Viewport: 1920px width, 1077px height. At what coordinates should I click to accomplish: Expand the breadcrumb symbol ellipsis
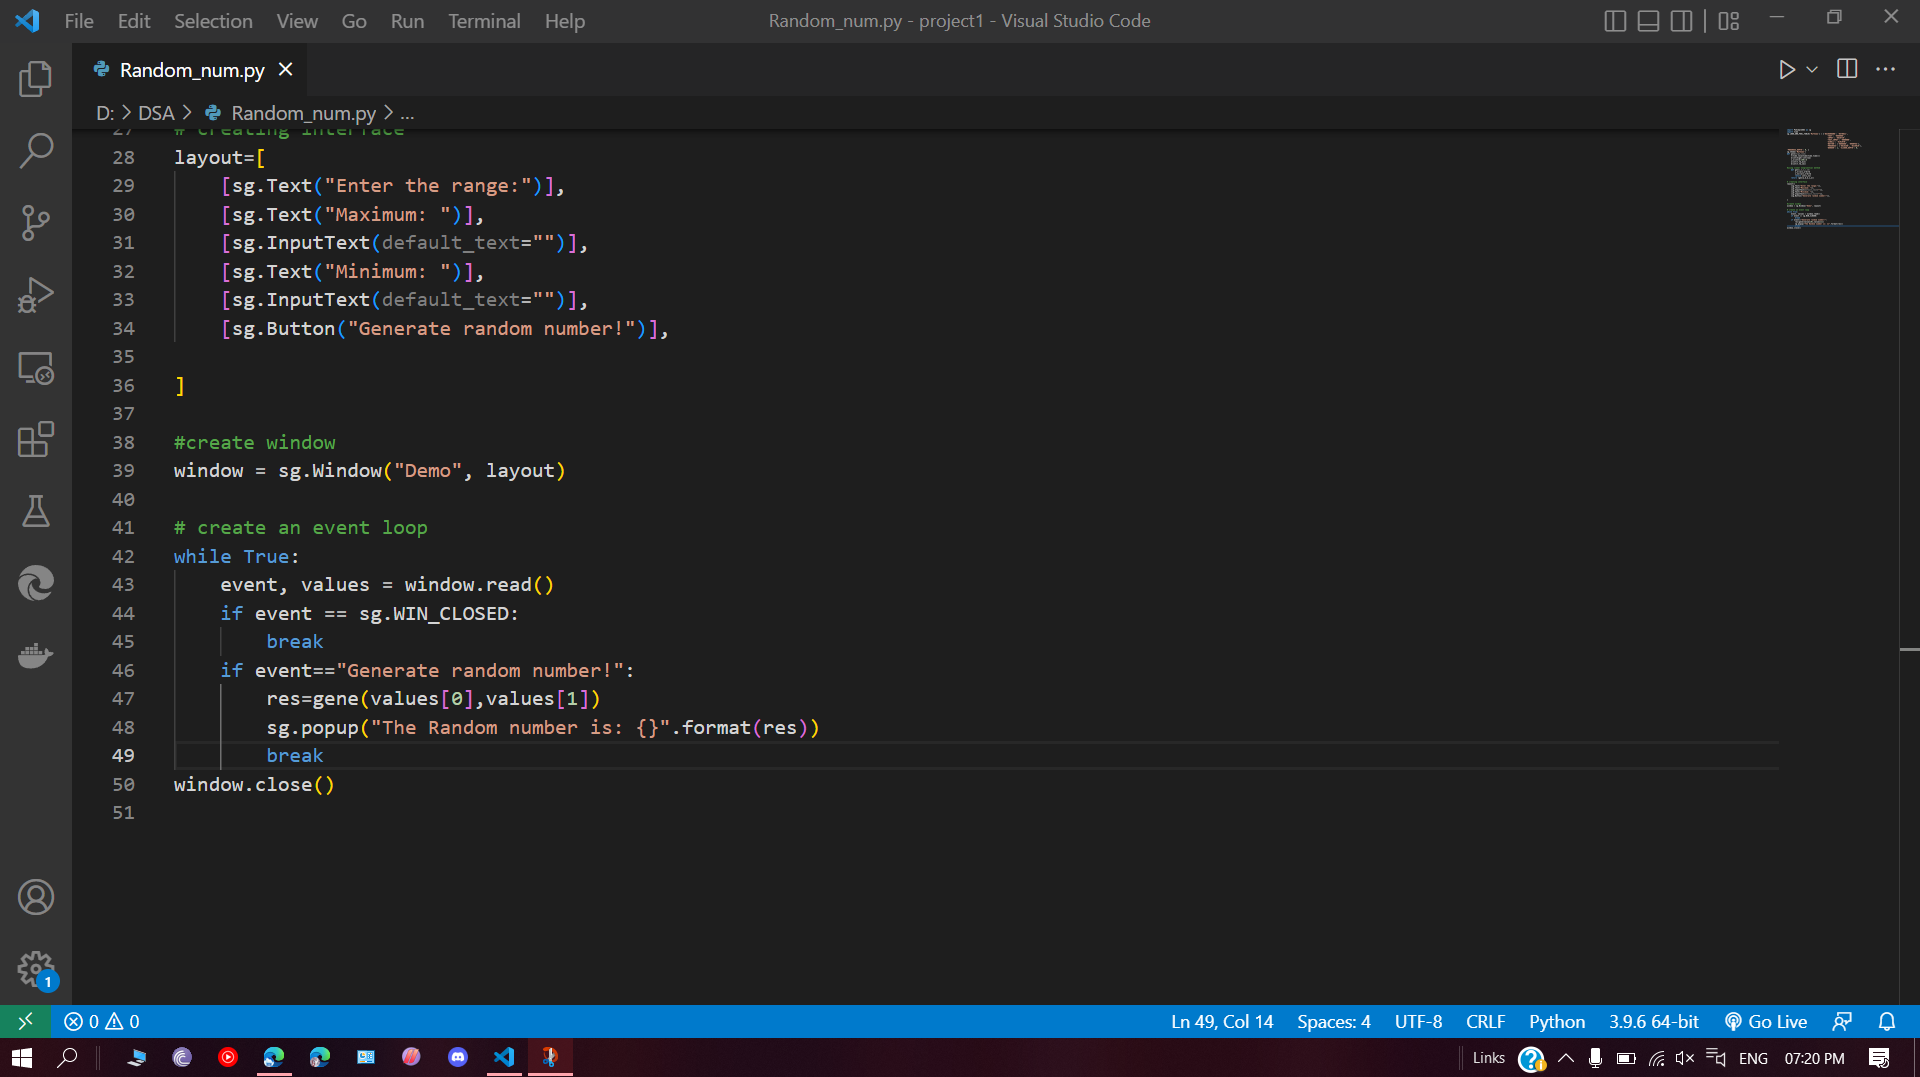407,113
